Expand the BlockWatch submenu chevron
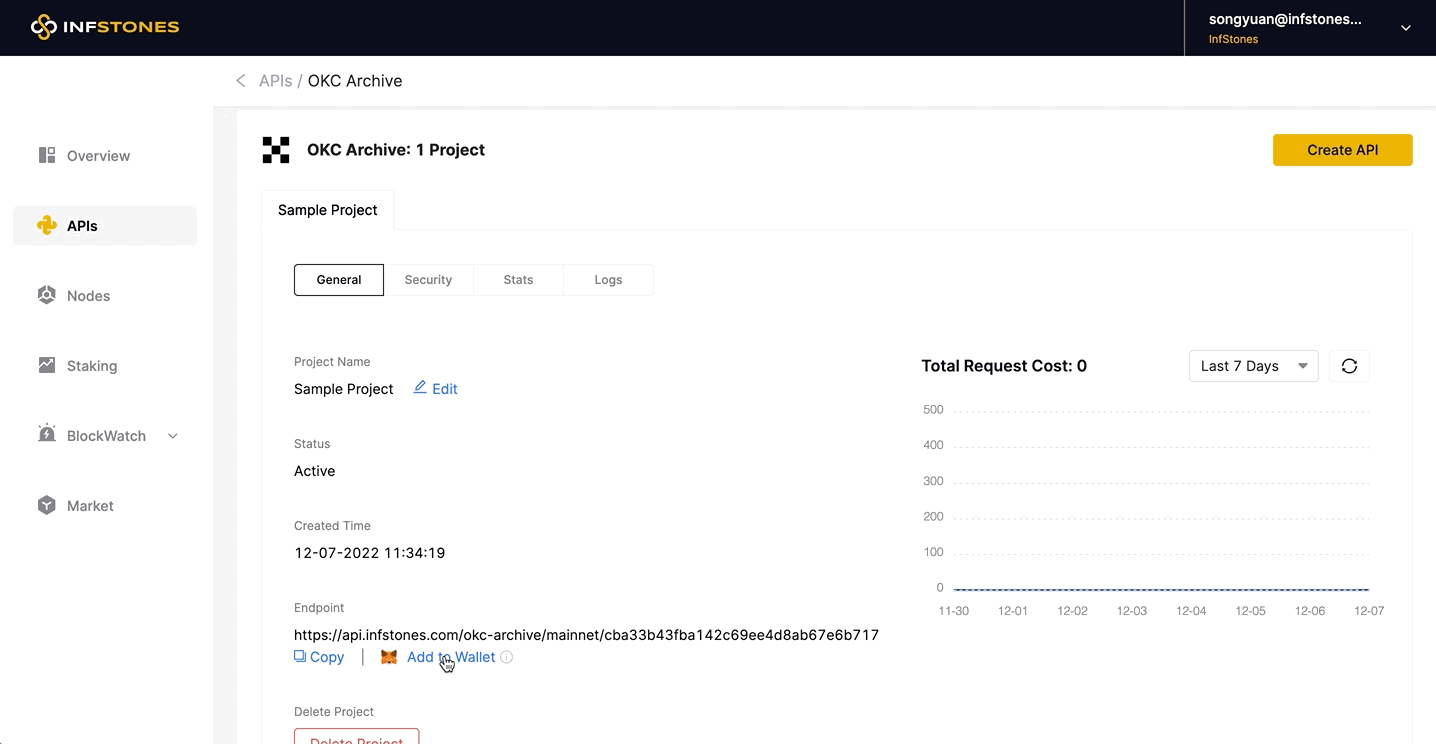The image size is (1436, 744). coord(173,436)
